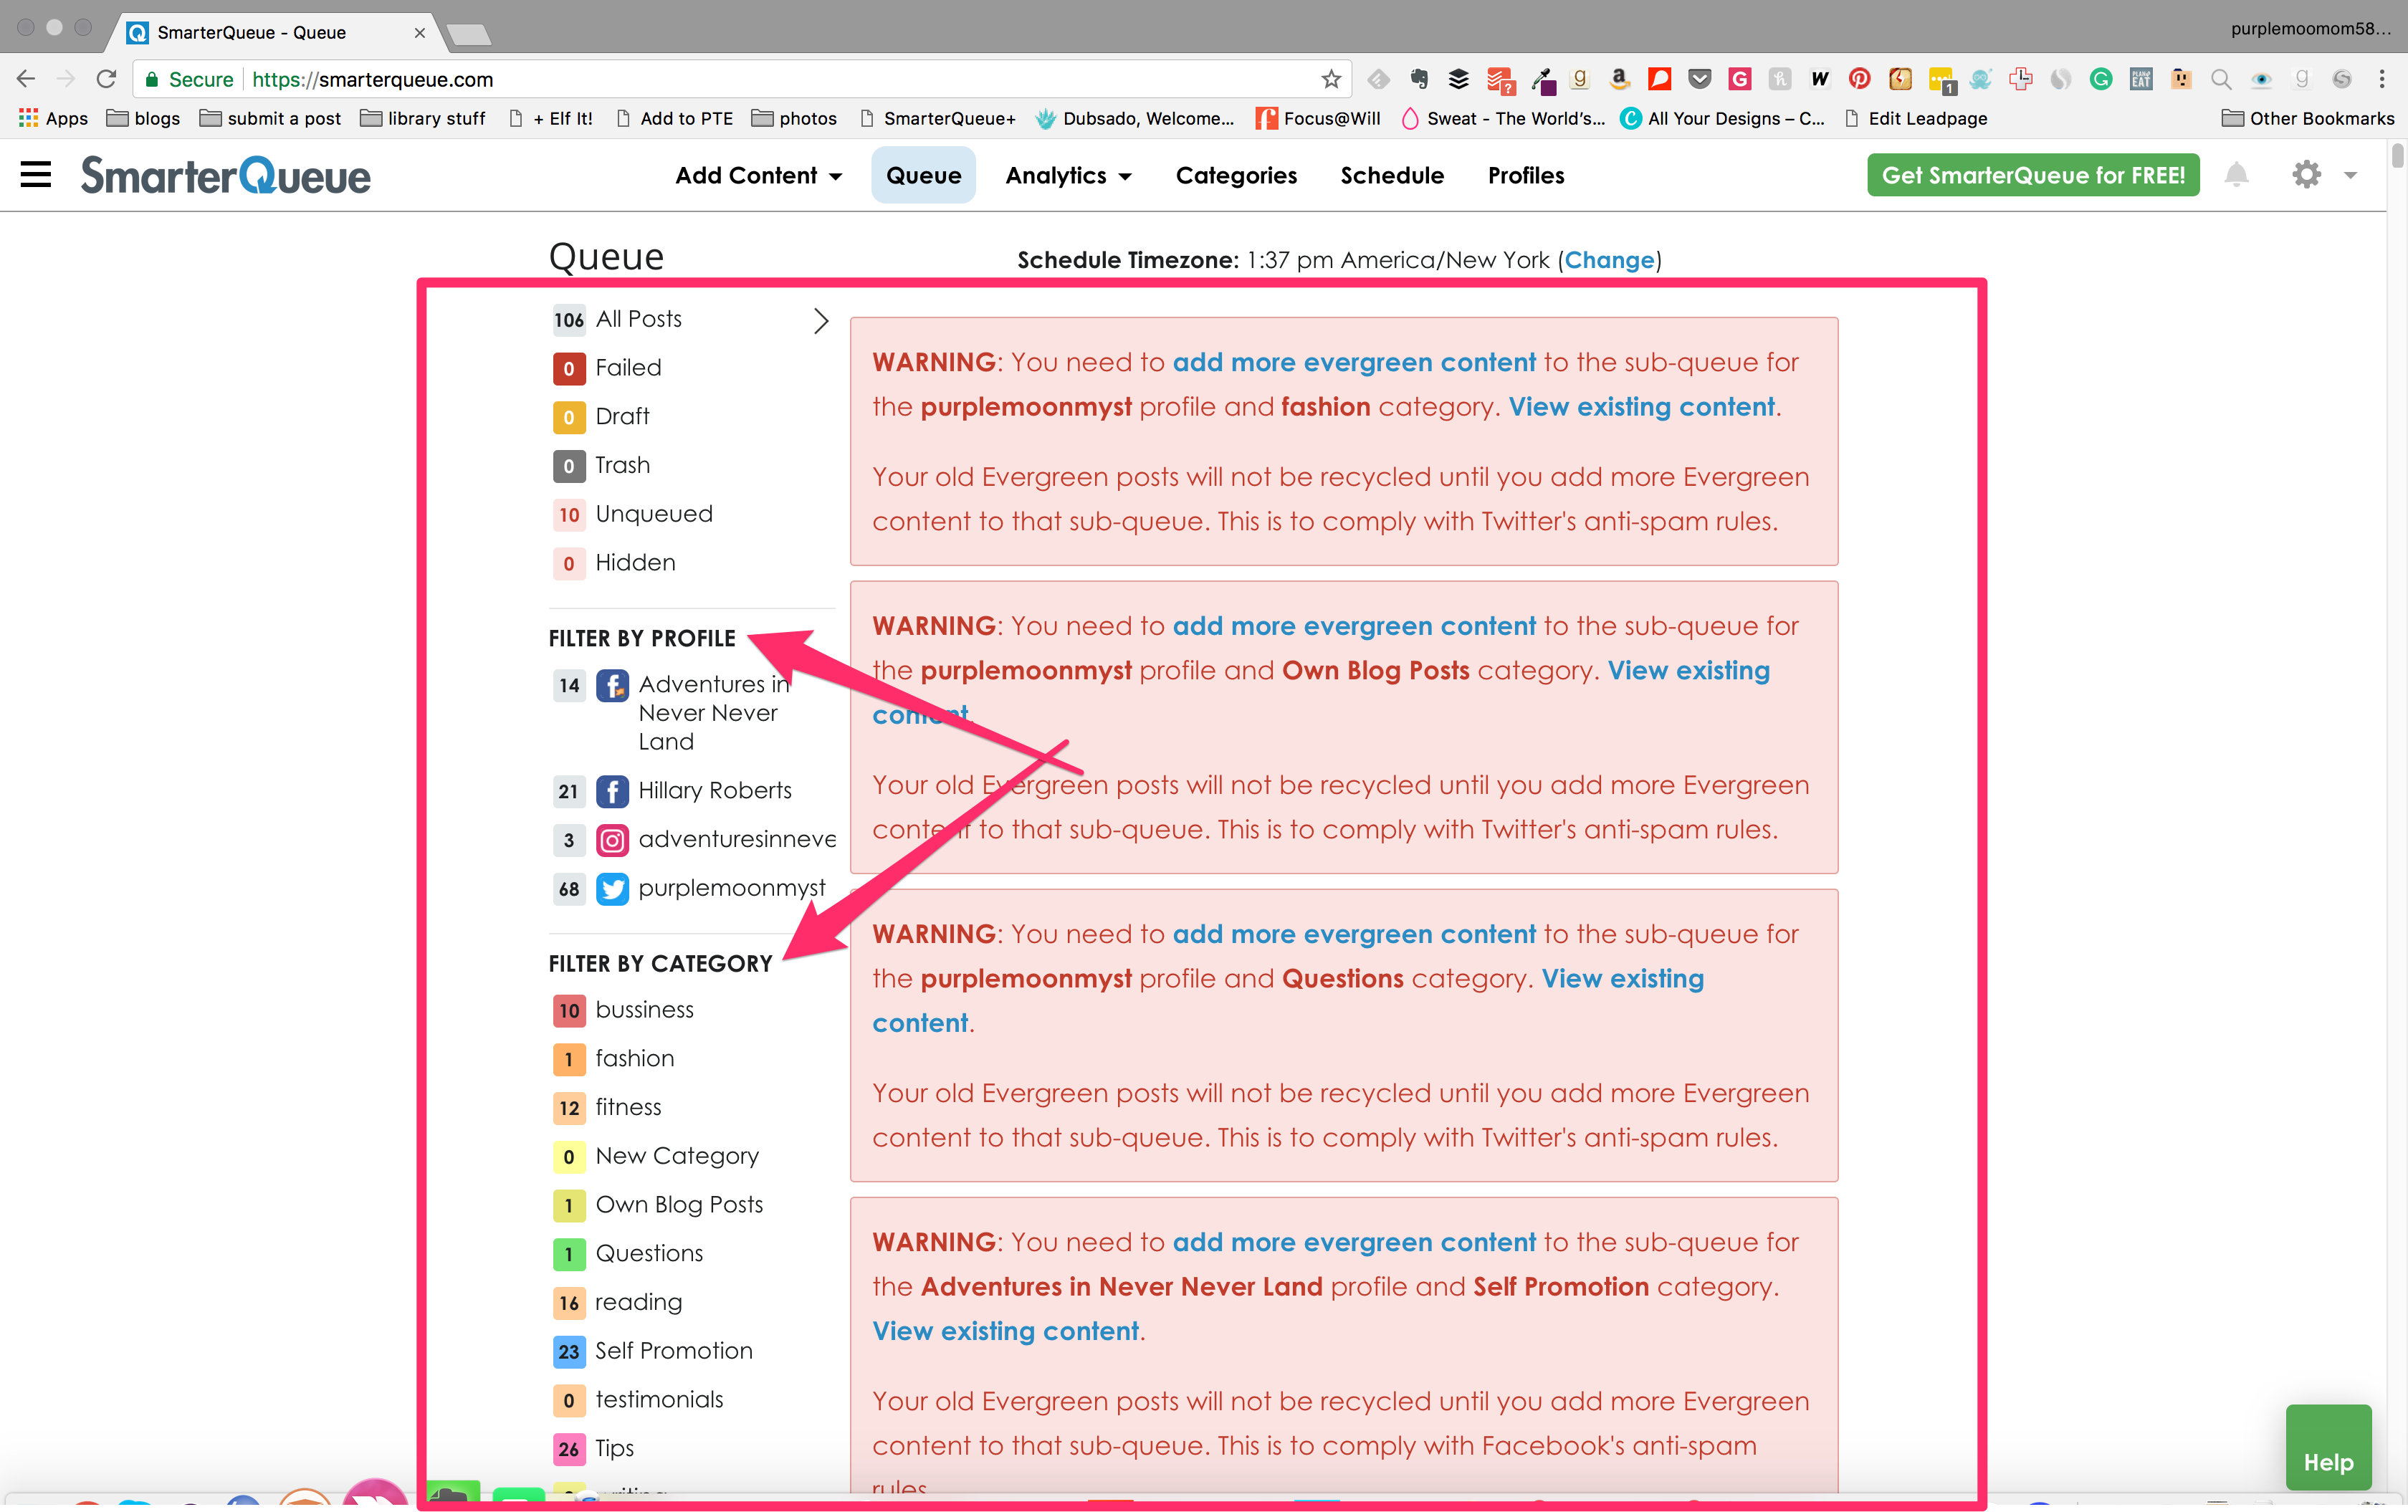Screen dimensions: 2408x1512
Task: Click the bookmark star in address bar
Action: pos(1330,79)
